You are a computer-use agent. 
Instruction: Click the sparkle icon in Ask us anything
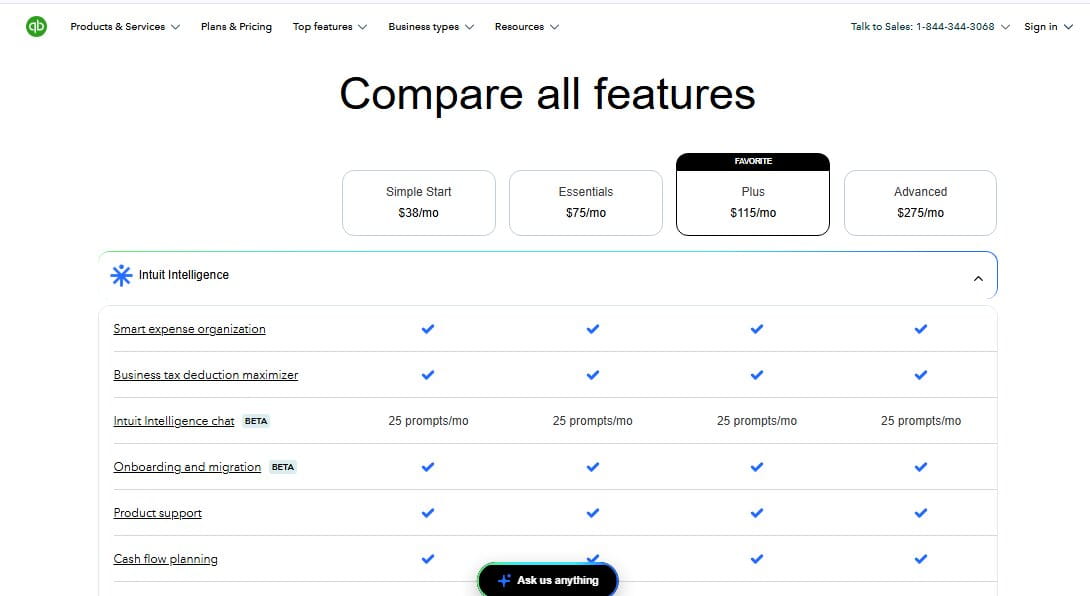504,580
